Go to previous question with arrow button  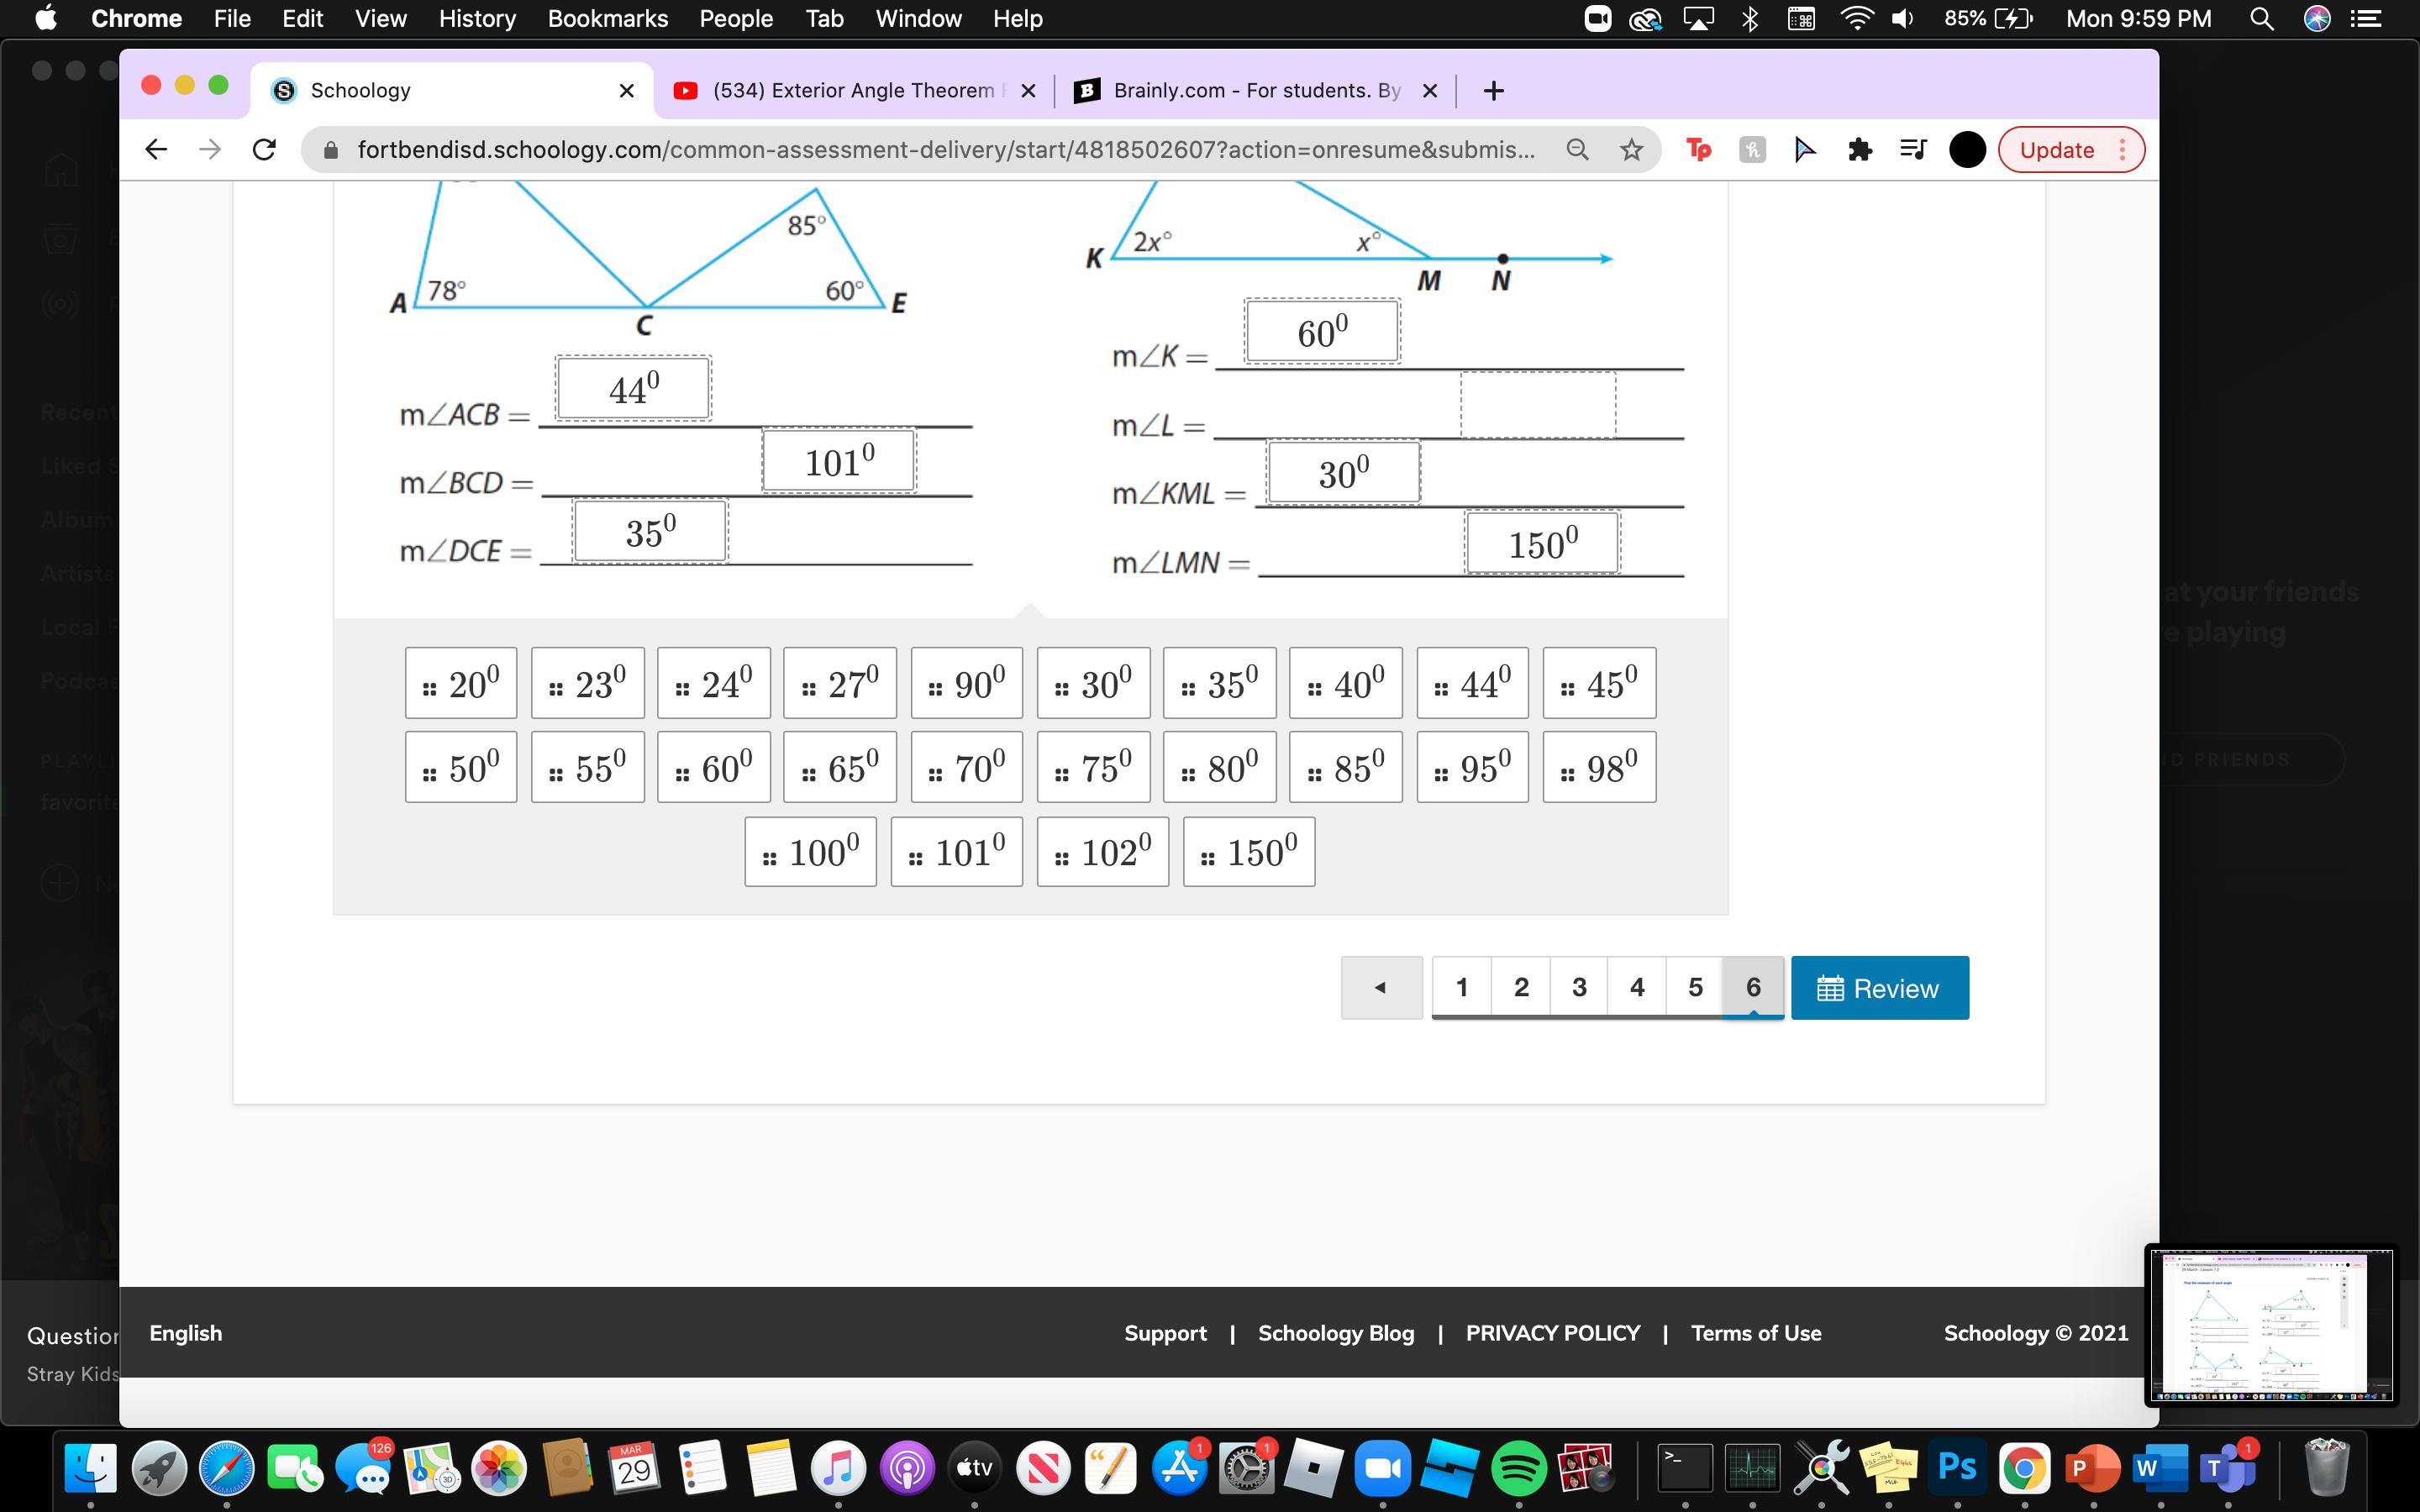(1381, 988)
